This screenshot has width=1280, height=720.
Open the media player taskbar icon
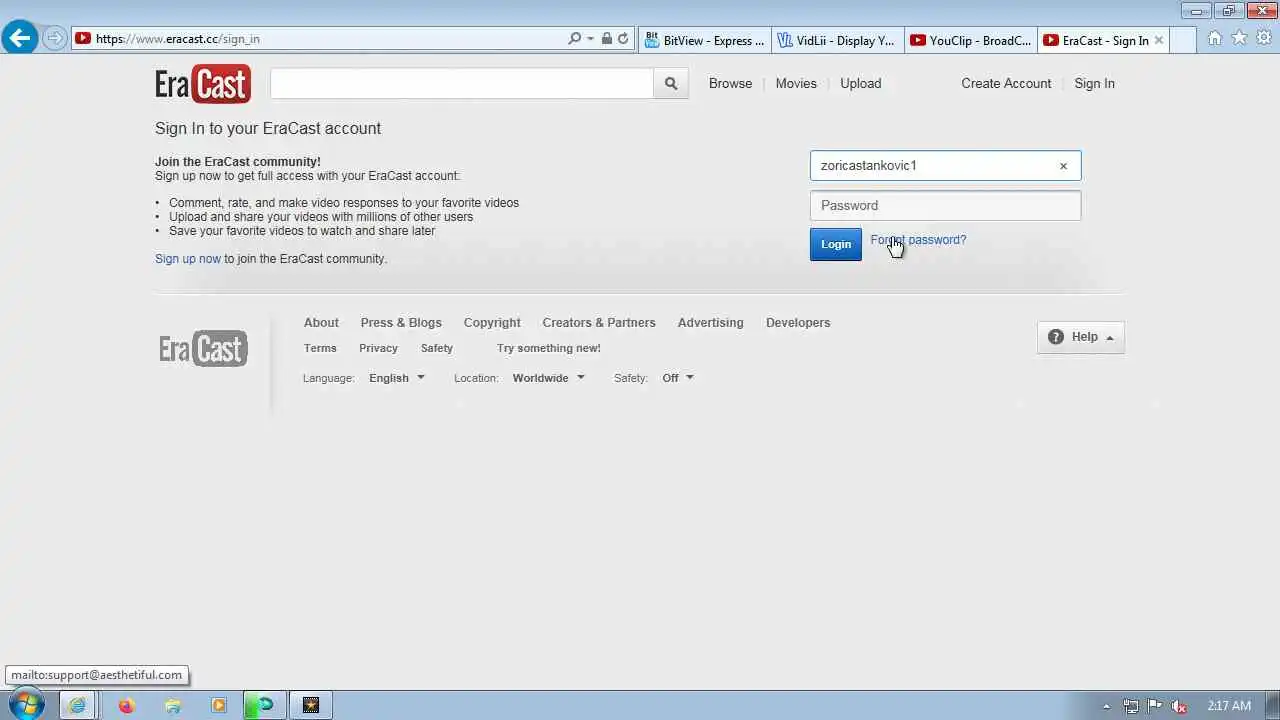click(219, 705)
